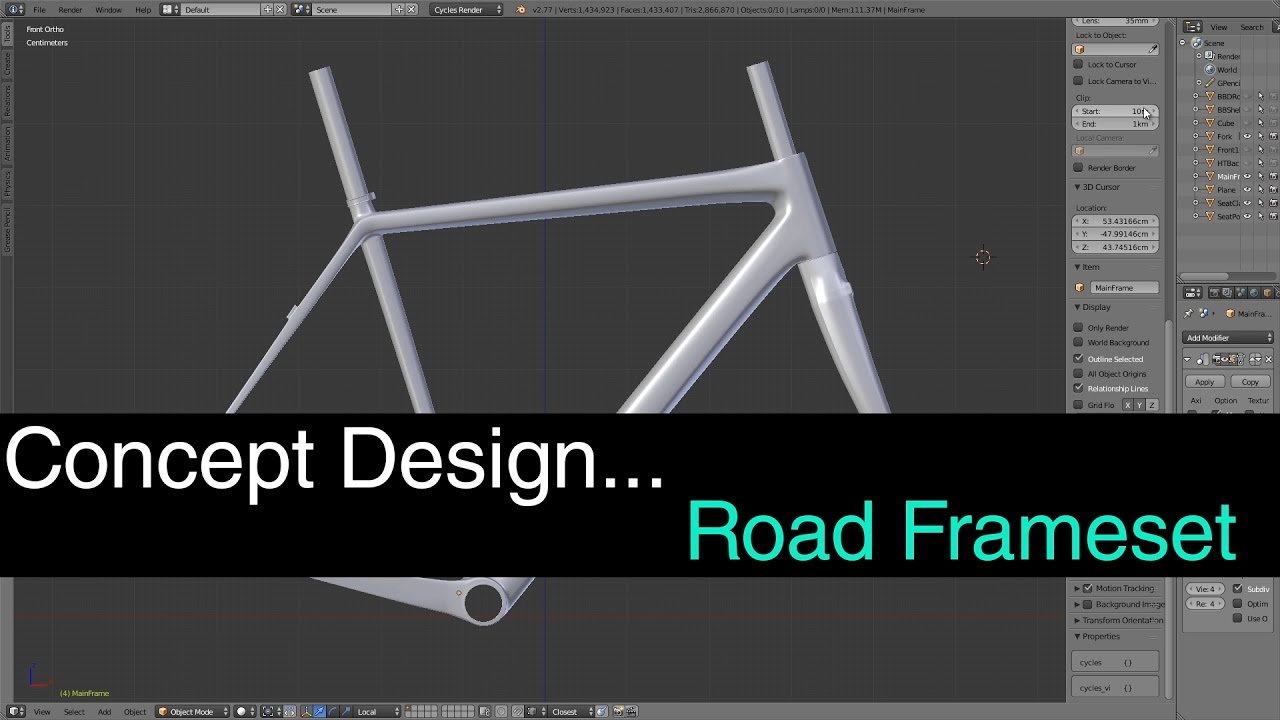Click the screen layout browse icon

[170, 9]
